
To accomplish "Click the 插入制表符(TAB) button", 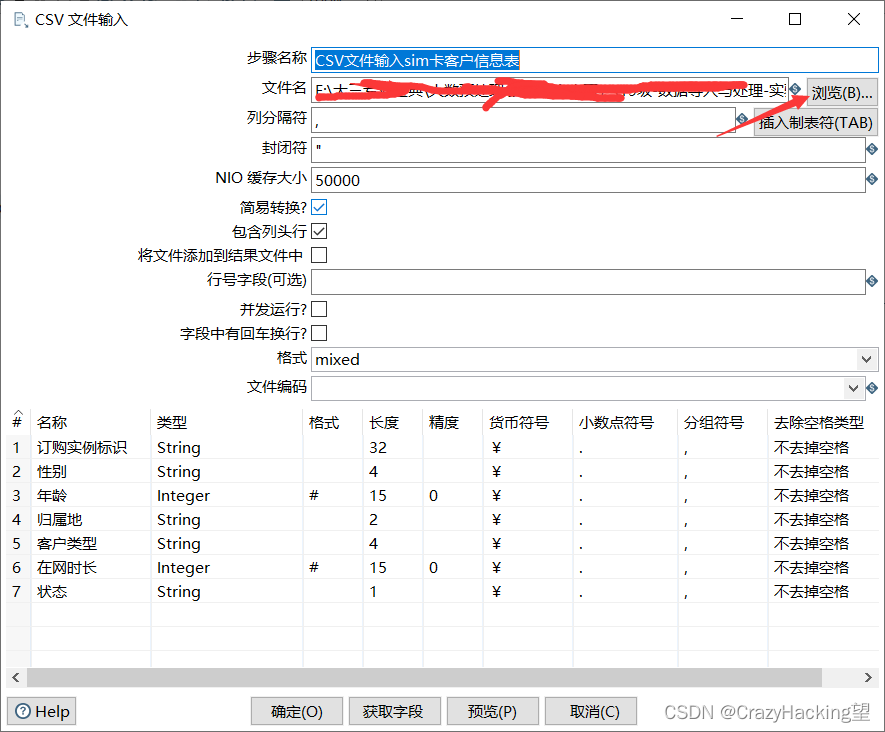I will tap(816, 122).
